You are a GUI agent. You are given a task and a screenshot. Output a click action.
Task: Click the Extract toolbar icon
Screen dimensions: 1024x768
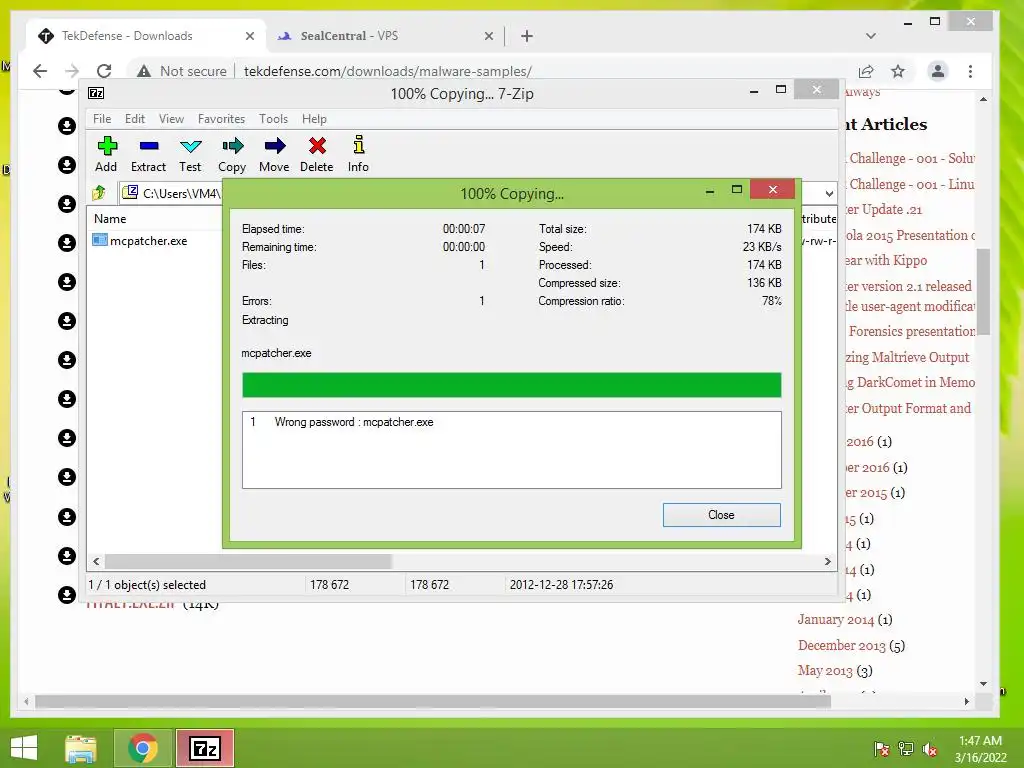click(149, 146)
